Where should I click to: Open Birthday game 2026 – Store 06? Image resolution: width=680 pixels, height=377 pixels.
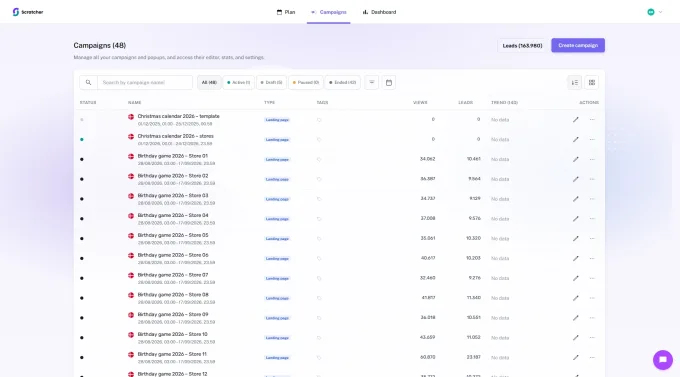tap(173, 255)
